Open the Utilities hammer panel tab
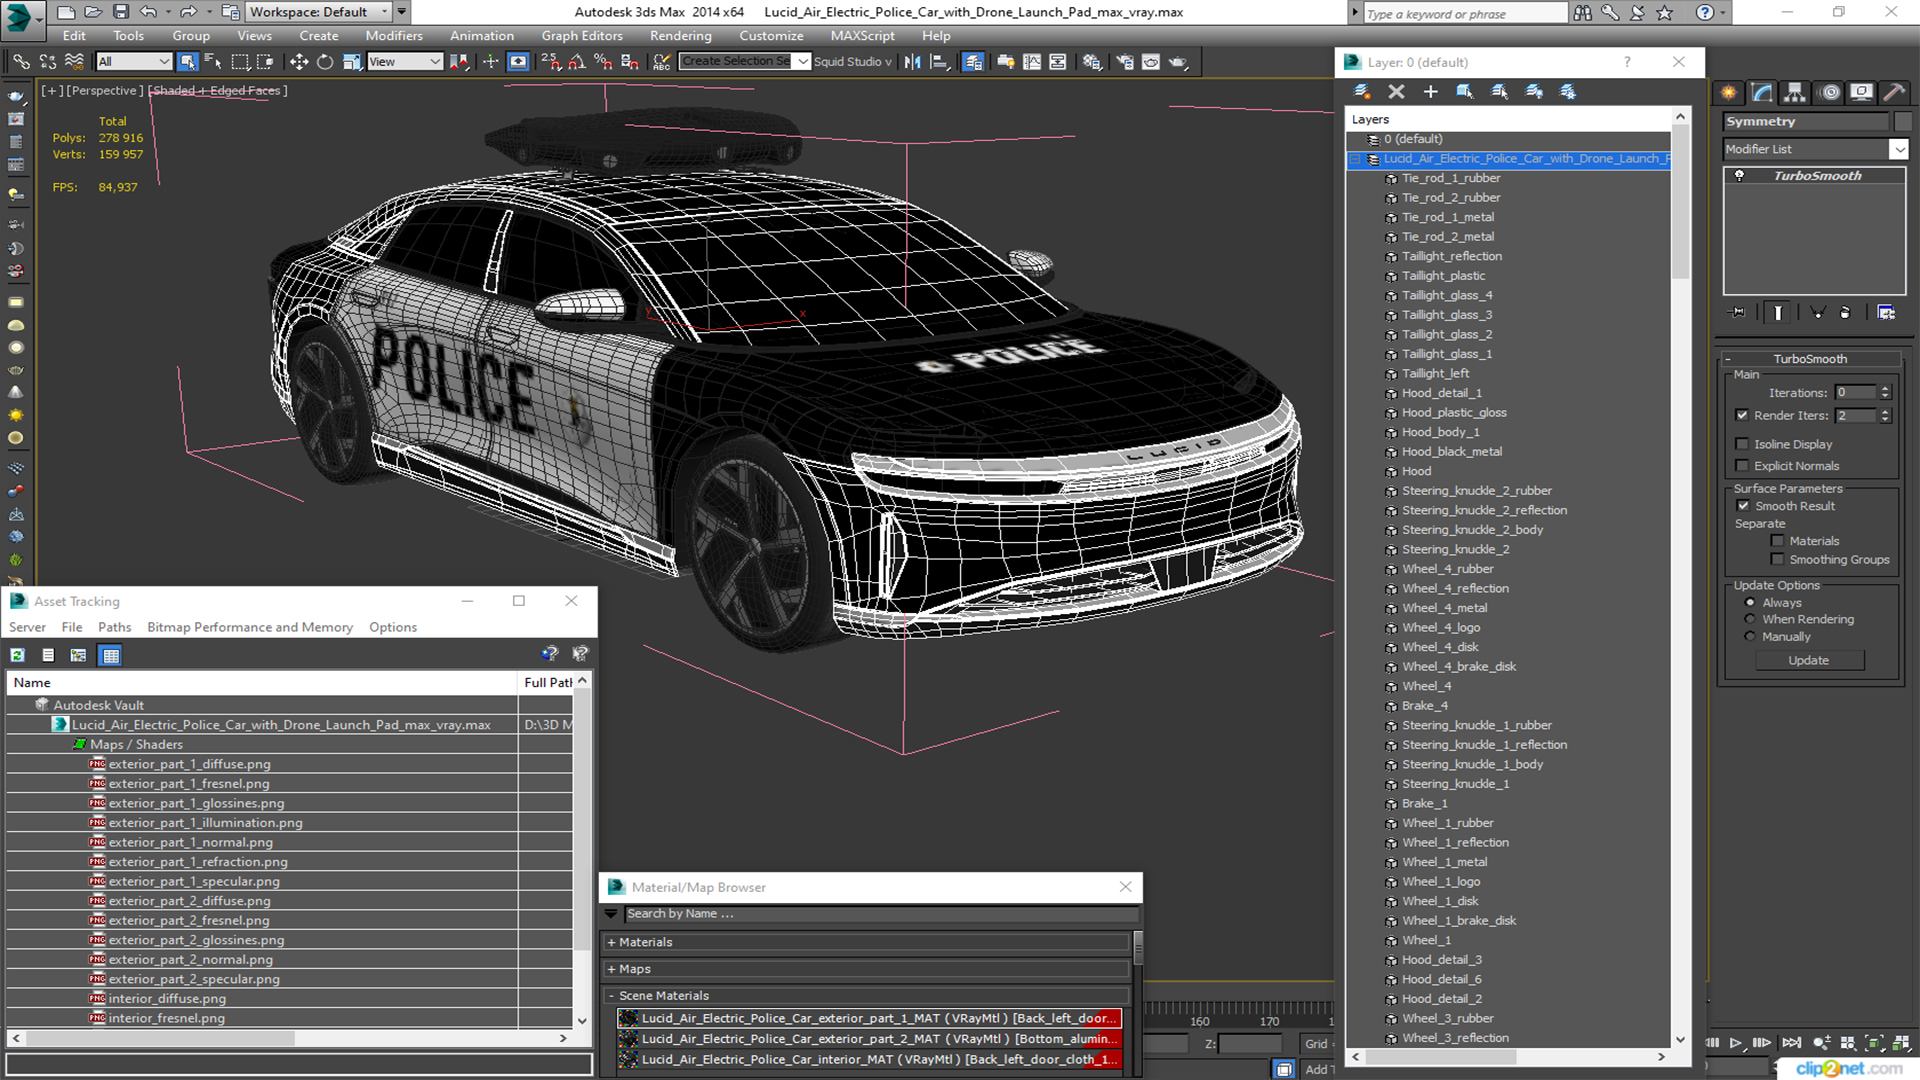This screenshot has width=1920, height=1080. click(x=1894, y=92)
